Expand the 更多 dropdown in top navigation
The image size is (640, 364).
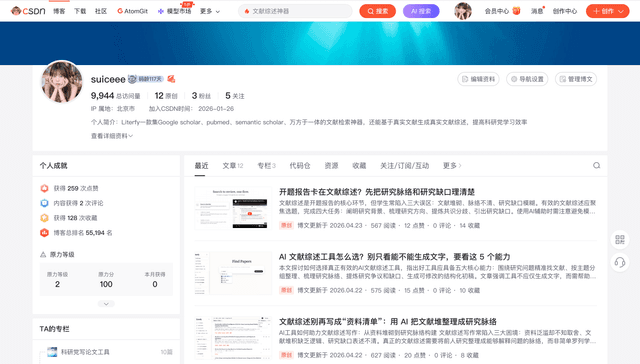point(210,11)
